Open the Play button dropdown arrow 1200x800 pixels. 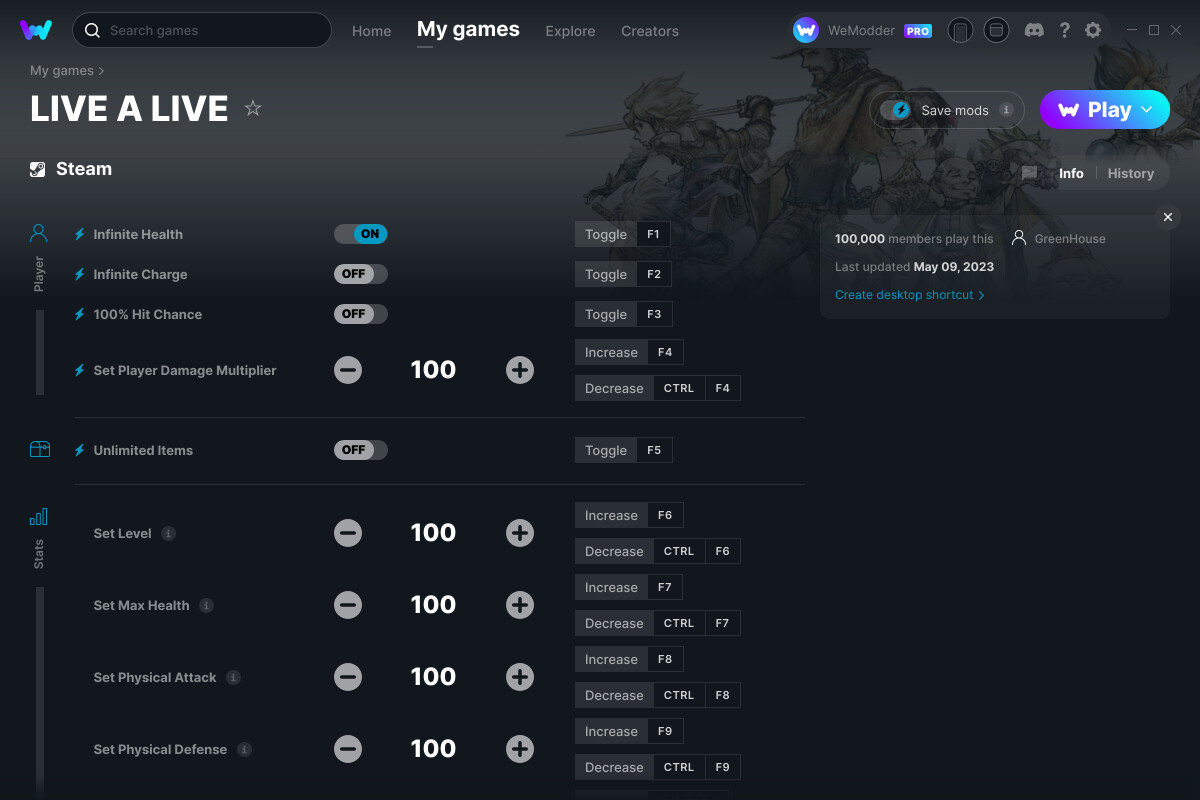coord(1147,110)
